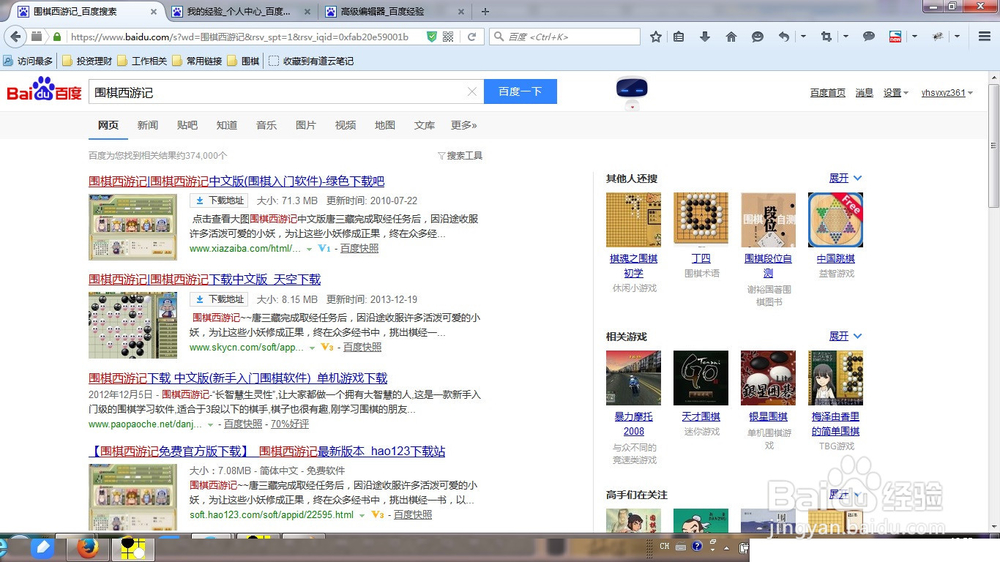The height and width of the screenshot is (562, 1000).
Task: Expand the 其他人还搜 section with 展开
Action: pyautogui.click(x=845, y=178)
